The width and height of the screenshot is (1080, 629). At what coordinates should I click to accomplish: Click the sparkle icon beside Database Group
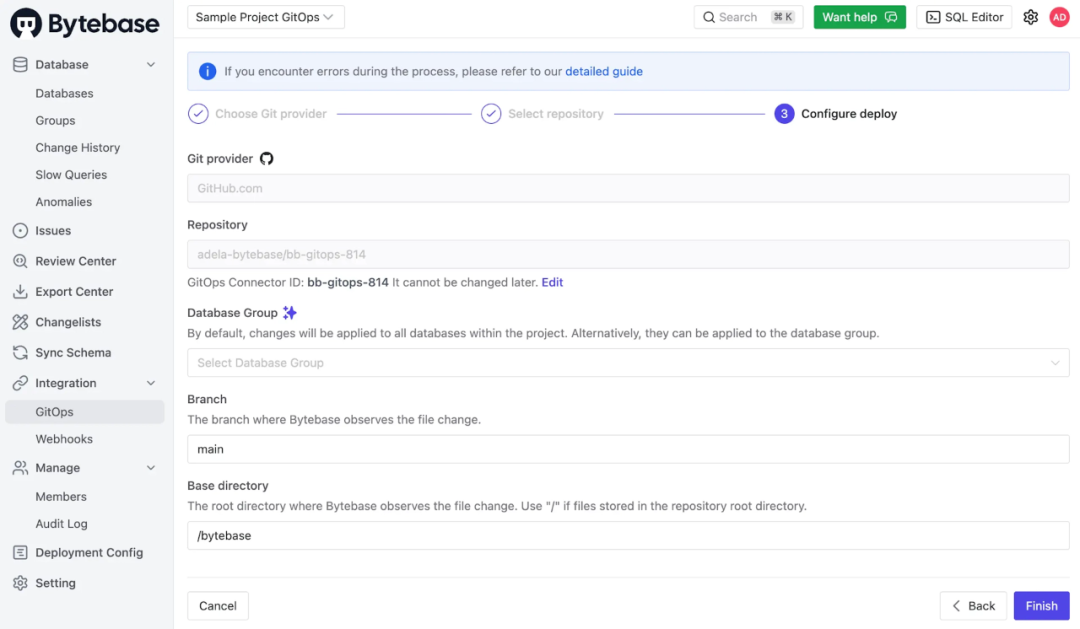(290, 313)
